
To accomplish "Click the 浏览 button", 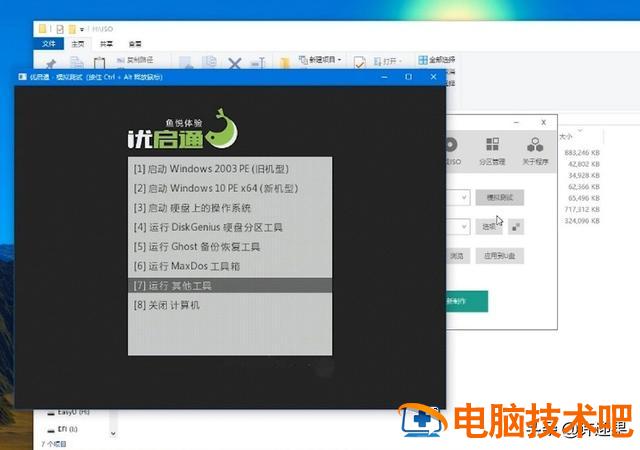I will (x=457, y=256).
